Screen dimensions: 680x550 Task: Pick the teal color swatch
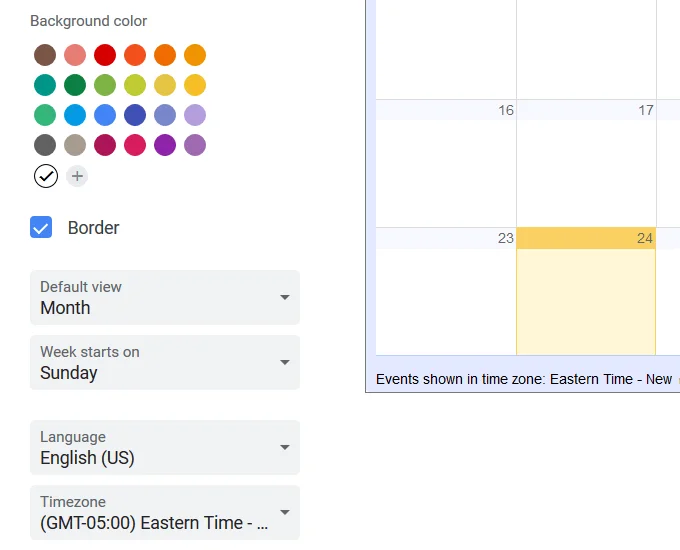click(x=45, y=85)
